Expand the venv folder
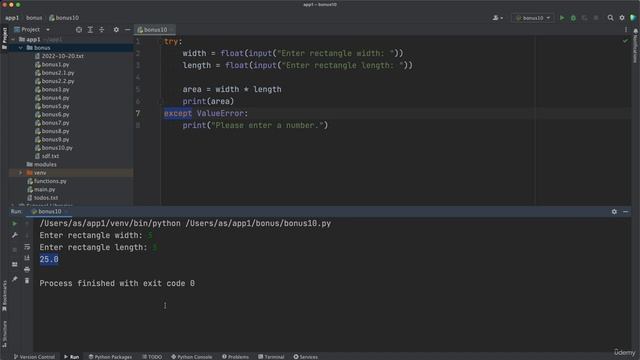The image size is (640, 360). point(20,173)
